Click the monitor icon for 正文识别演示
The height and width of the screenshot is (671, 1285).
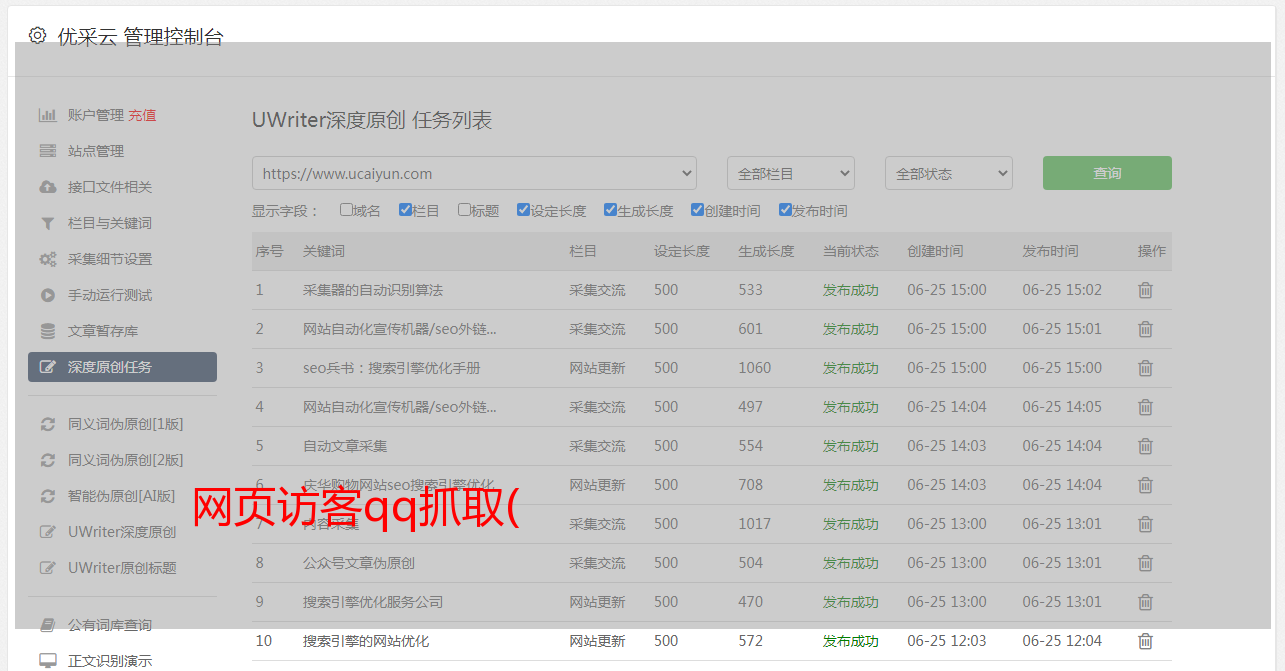47,661
